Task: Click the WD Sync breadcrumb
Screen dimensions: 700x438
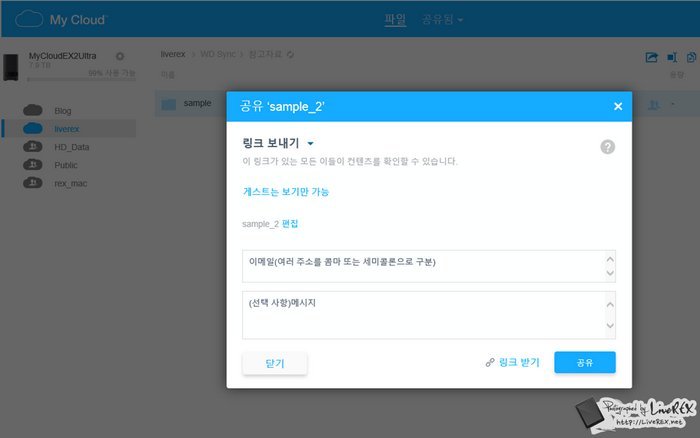Action: 217,54
